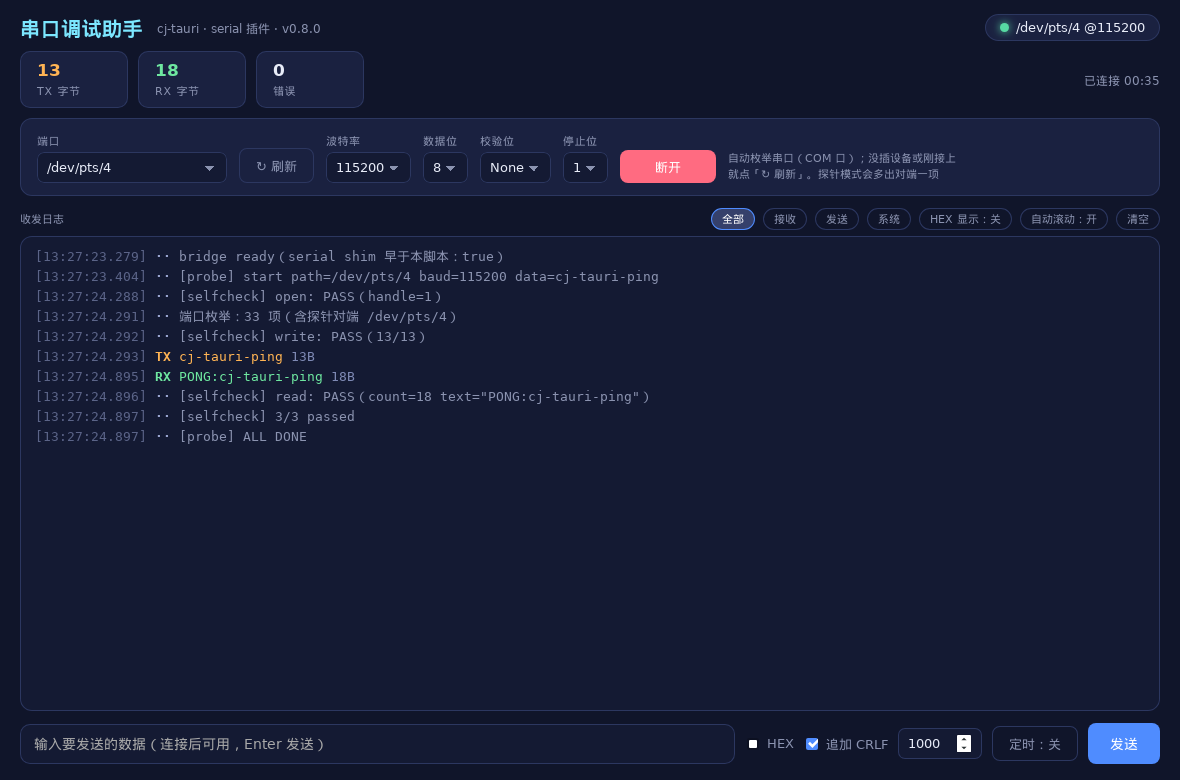The height and width of the screenshot is (780, 1180).
Task: Click 清空 to clear the log
Action: [1138, 219]
